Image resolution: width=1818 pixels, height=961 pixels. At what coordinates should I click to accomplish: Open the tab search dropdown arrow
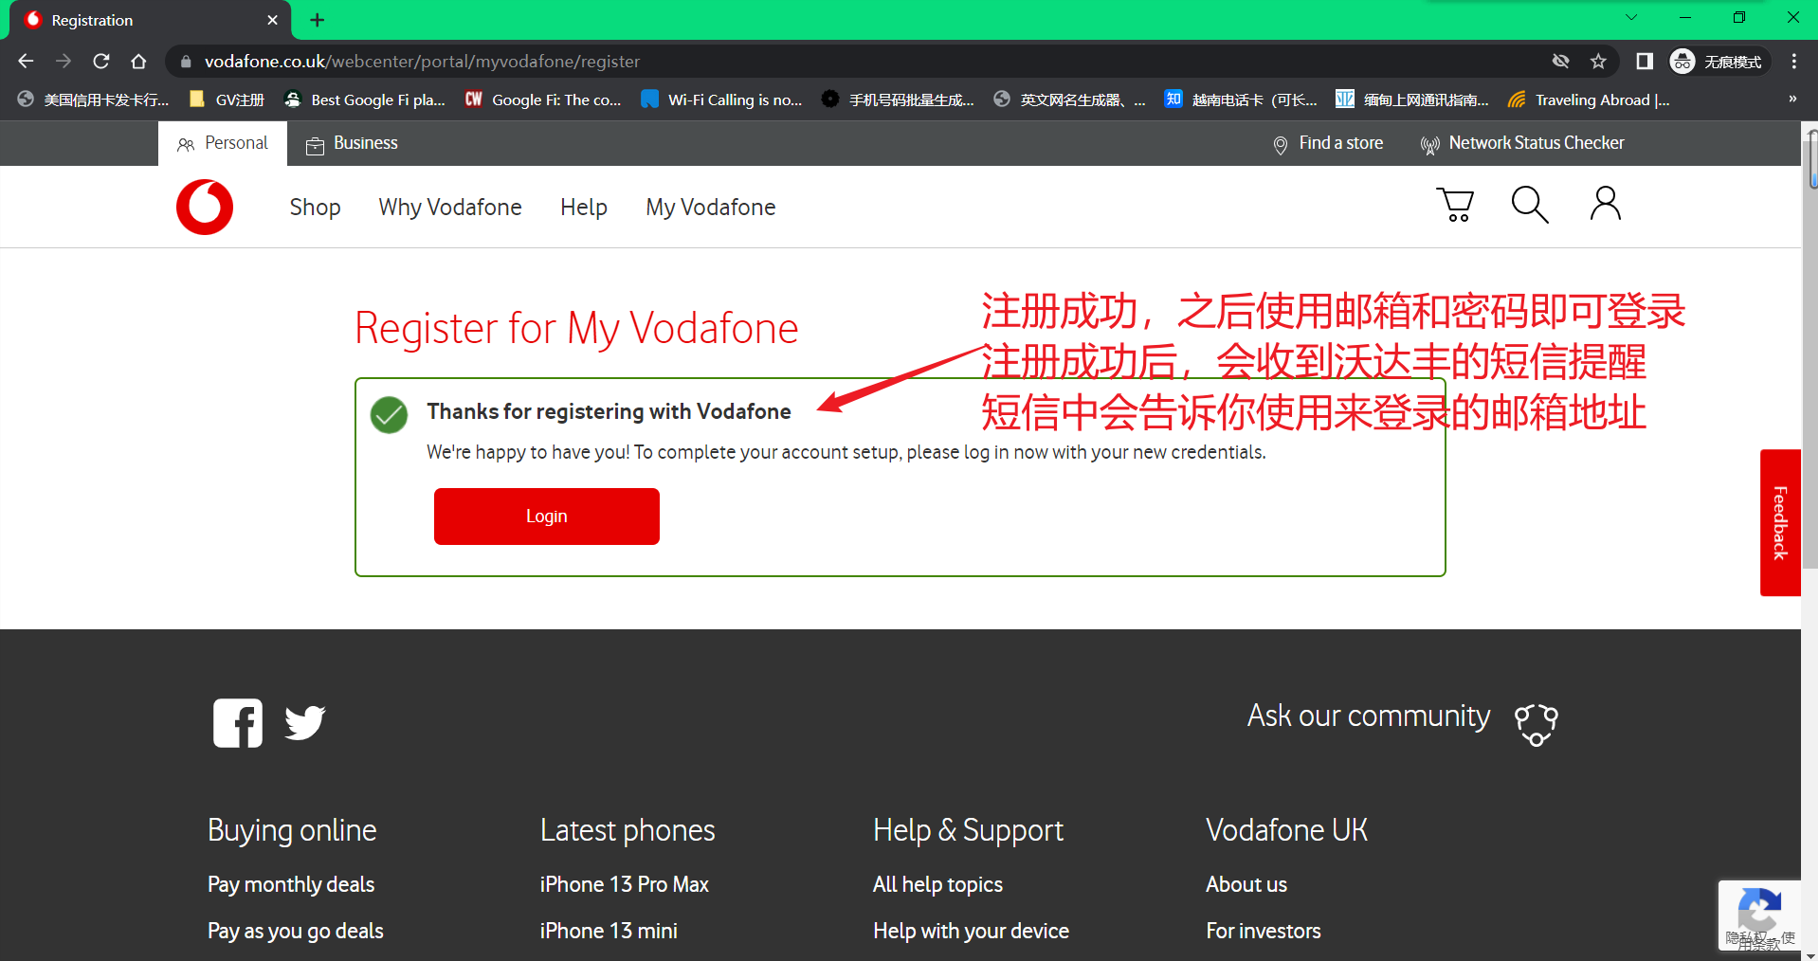[x=1631, y=18]
